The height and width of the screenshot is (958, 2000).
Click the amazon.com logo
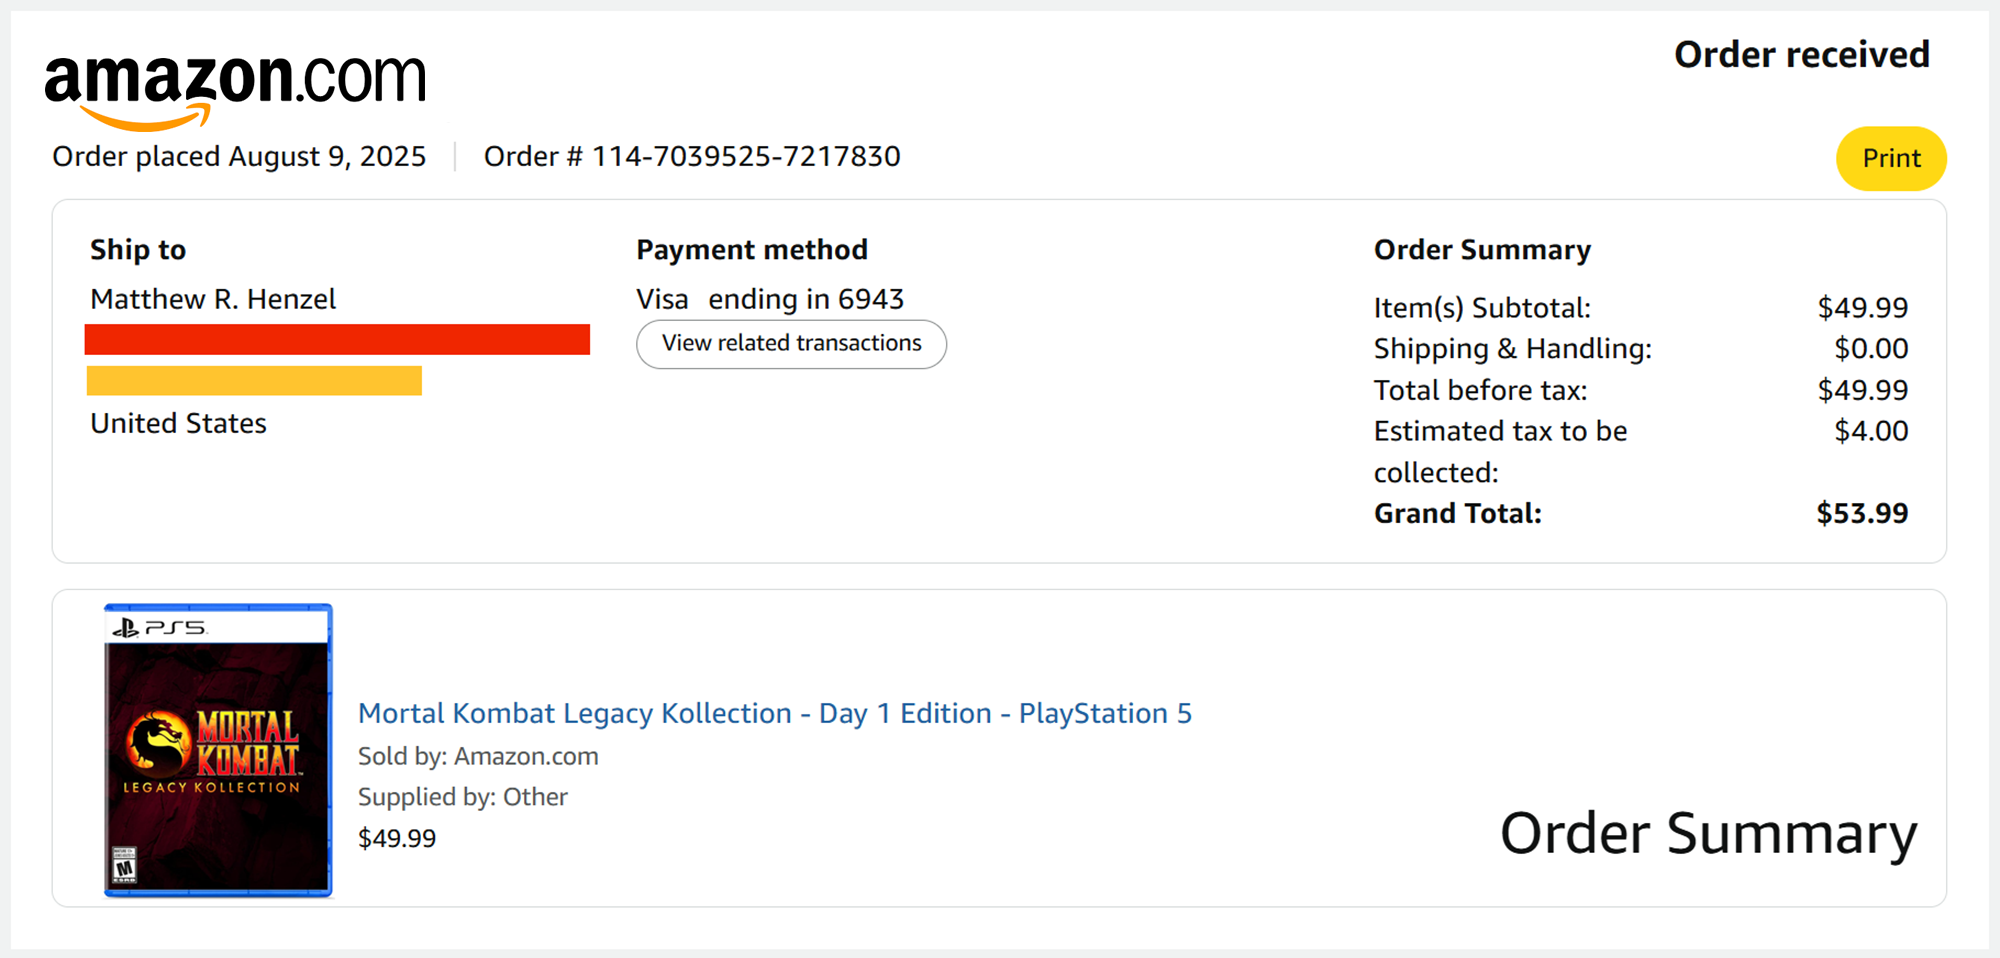[x=235, y=88]
